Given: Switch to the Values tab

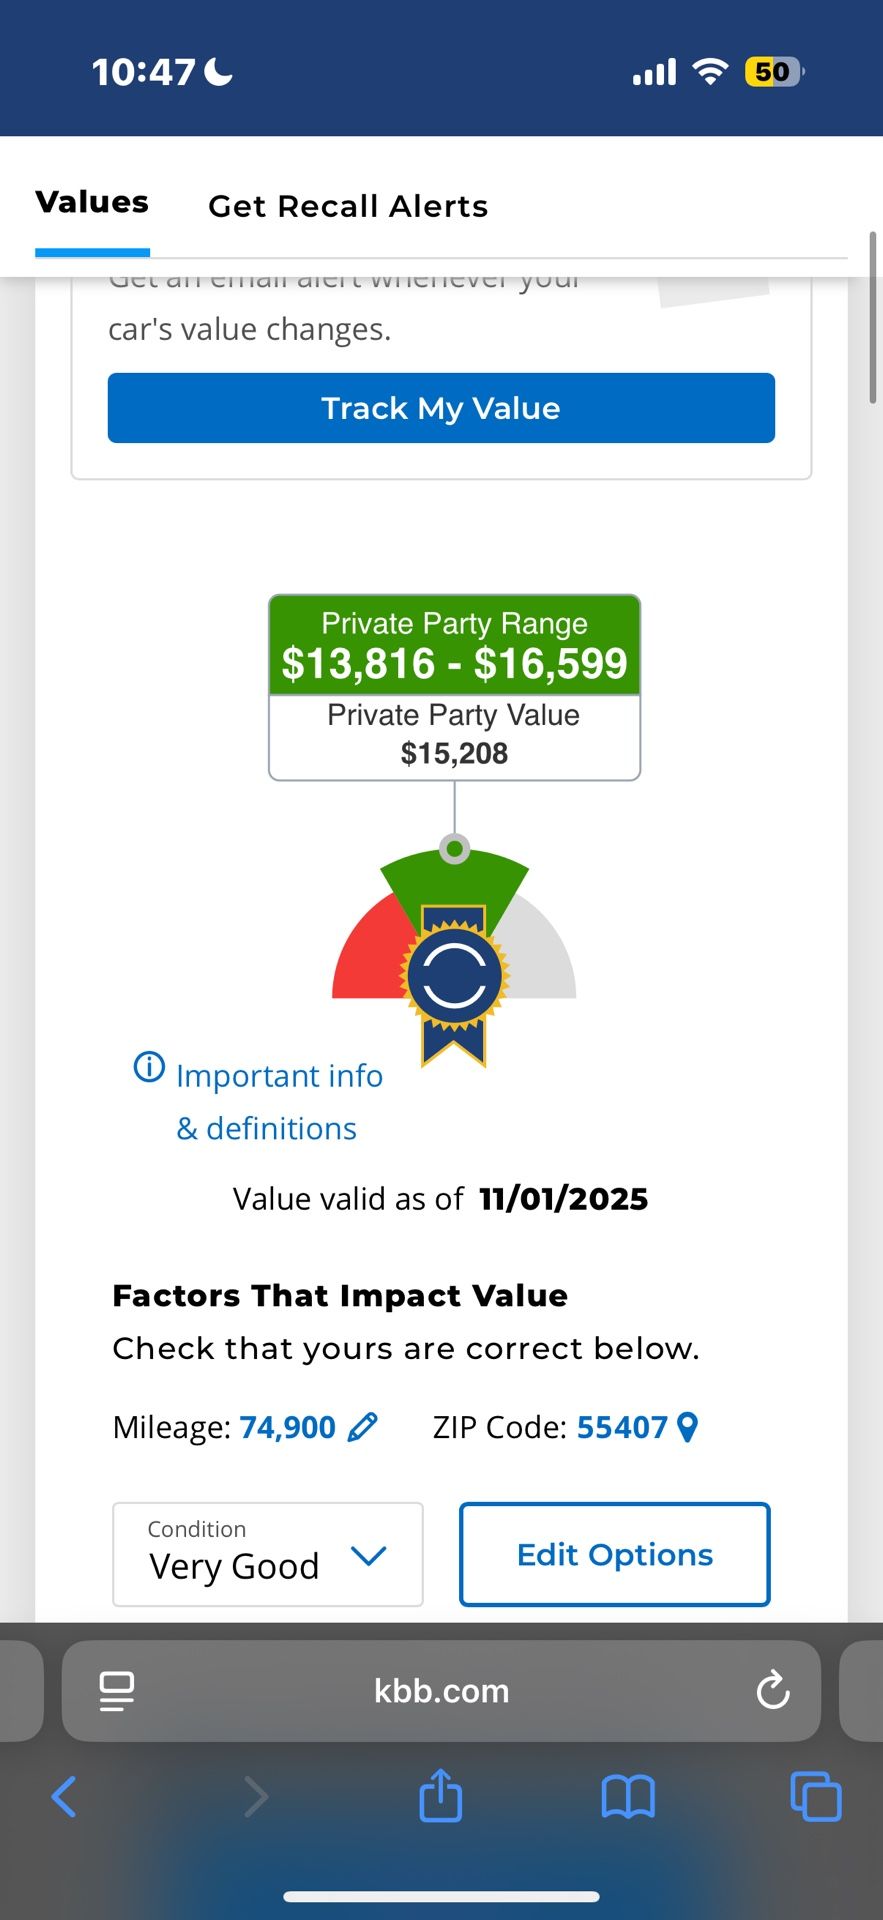Looking at the screenshot, I should point(92,203).
